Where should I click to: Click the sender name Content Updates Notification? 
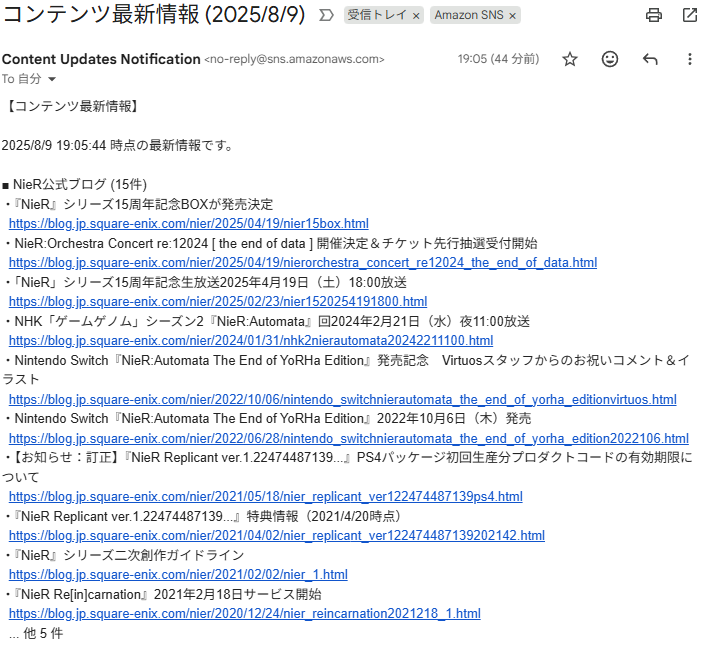(101, 59)
